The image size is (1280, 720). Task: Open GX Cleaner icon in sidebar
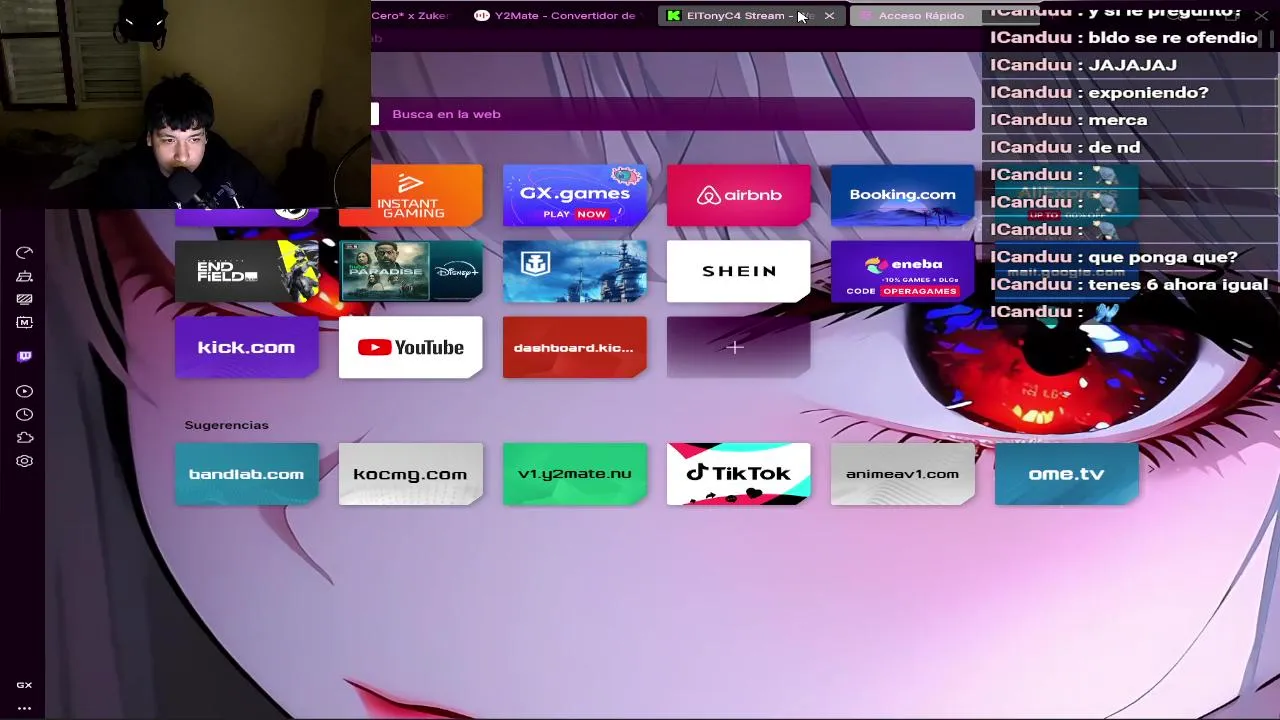click(x=24, y=276)
